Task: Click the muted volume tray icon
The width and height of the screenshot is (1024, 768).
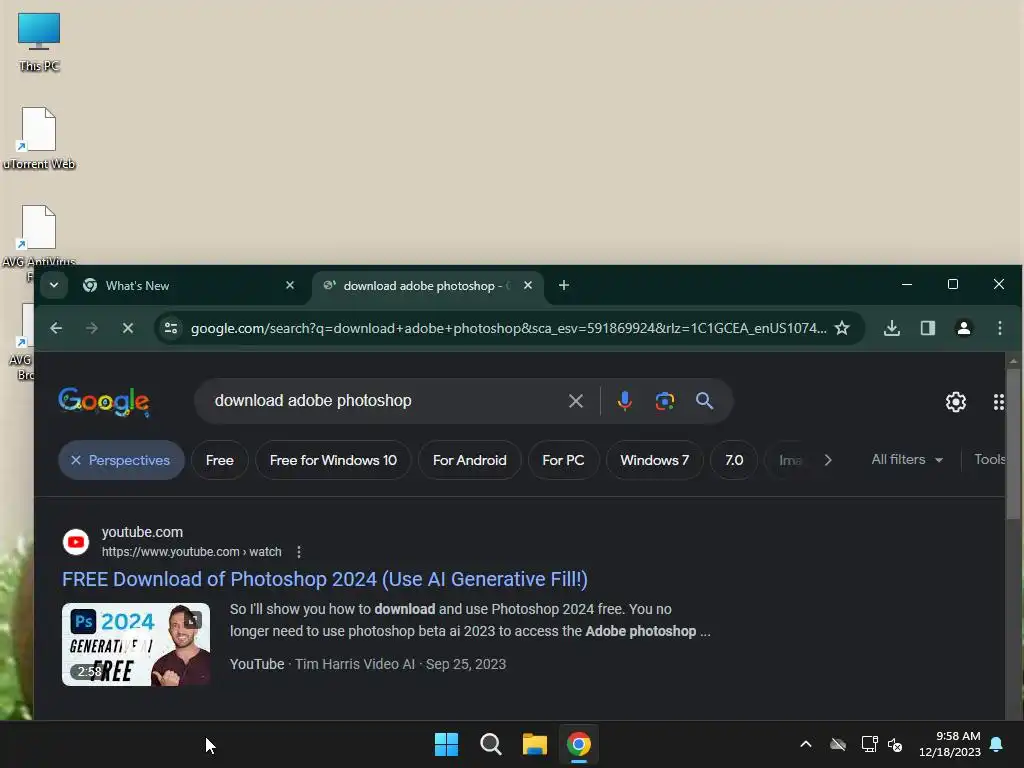Action: pyautogui.click(x=895, y=744)
